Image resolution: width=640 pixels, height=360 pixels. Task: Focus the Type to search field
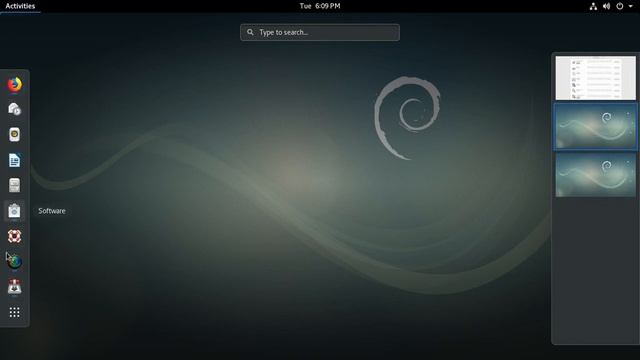pos(320,32)
